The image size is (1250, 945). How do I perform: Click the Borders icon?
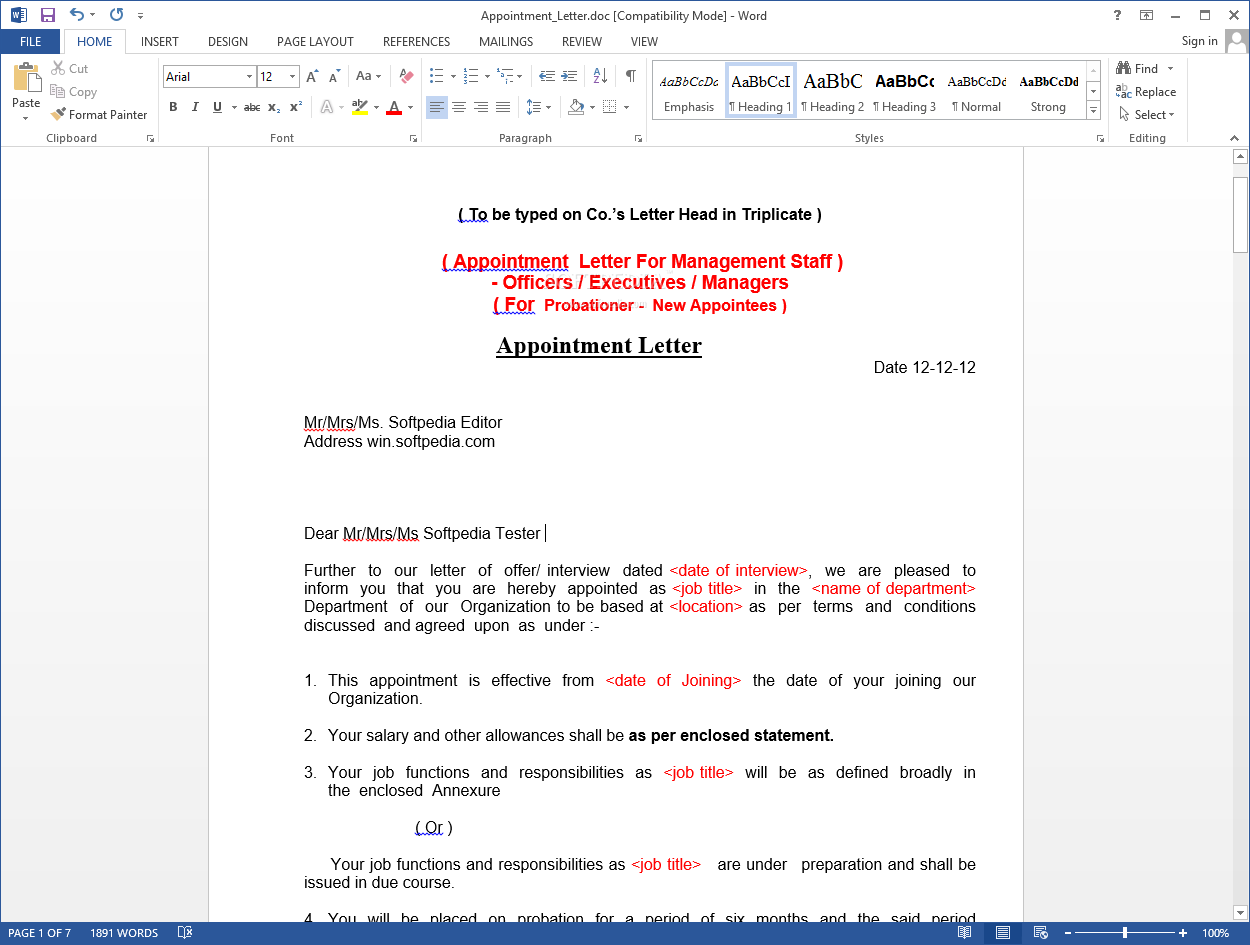pyautogui.click(x=610, y=107)
